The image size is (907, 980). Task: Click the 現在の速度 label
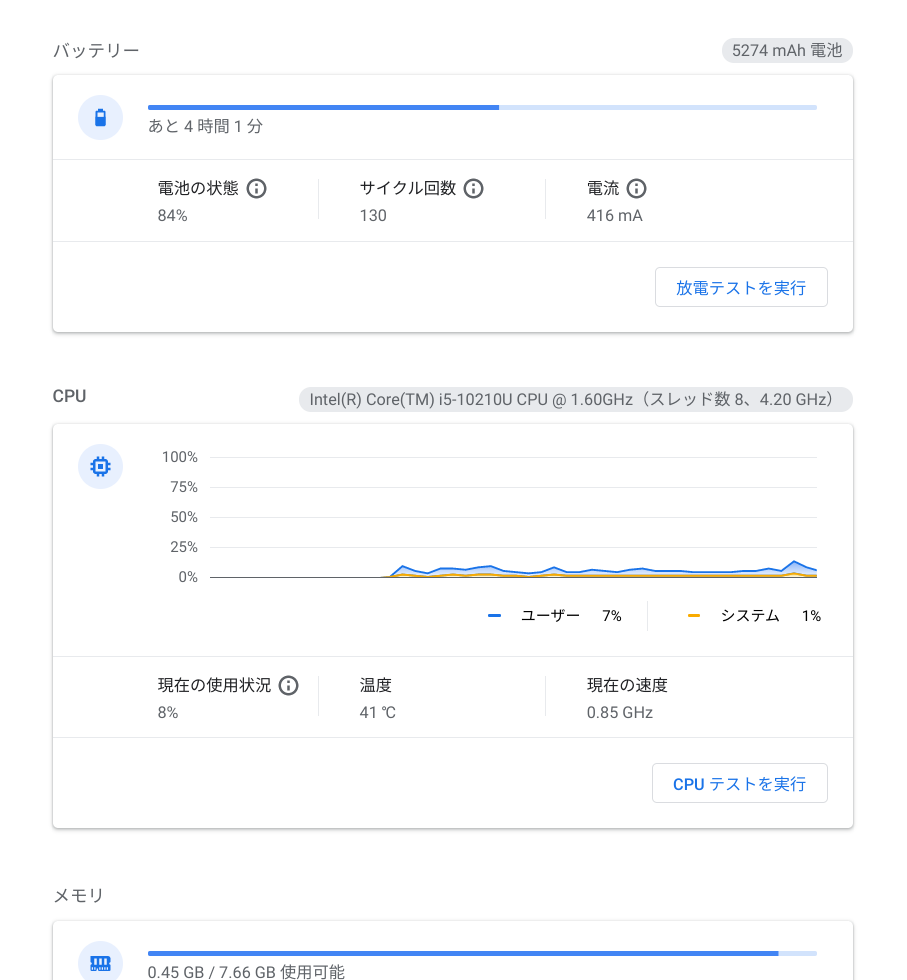click(627, 686)
